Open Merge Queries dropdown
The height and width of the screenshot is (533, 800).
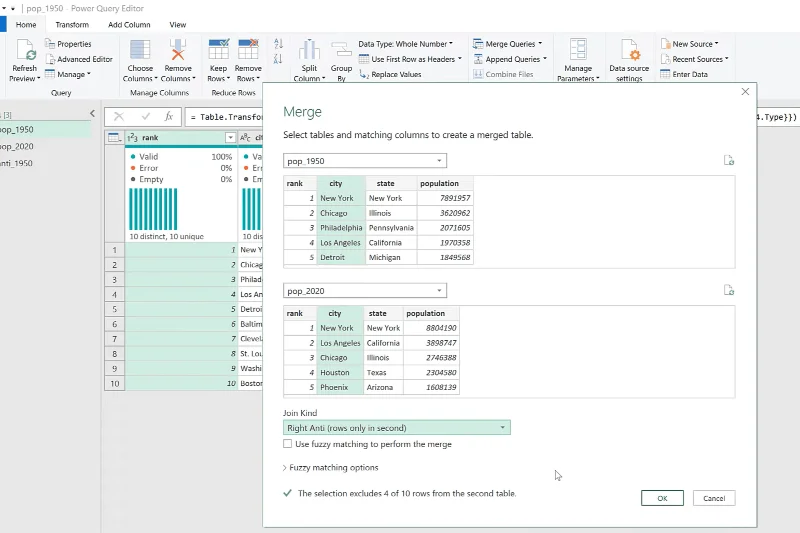pos(508,44)
